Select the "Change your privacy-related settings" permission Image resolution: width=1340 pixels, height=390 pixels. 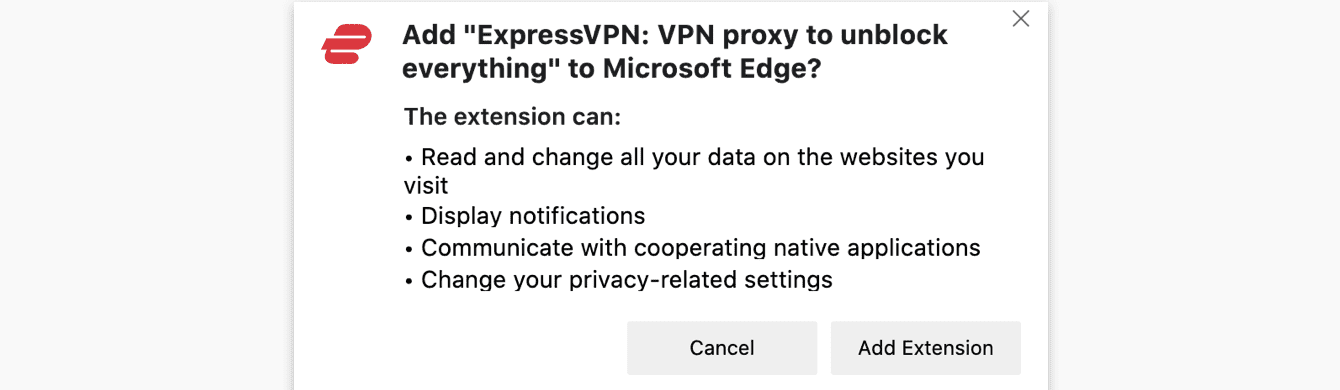pos(627,279)
